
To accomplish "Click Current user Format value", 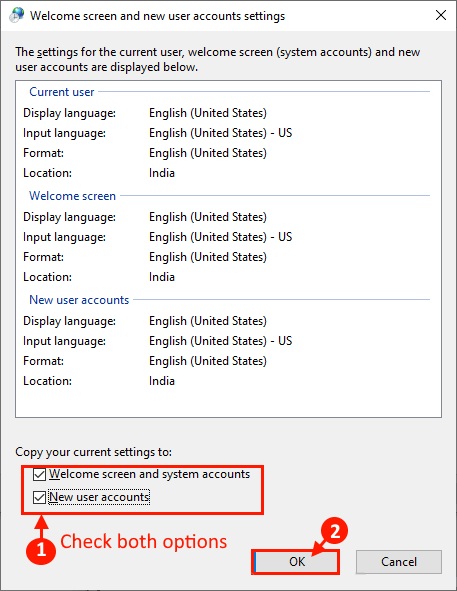I will tap(208, 153).
